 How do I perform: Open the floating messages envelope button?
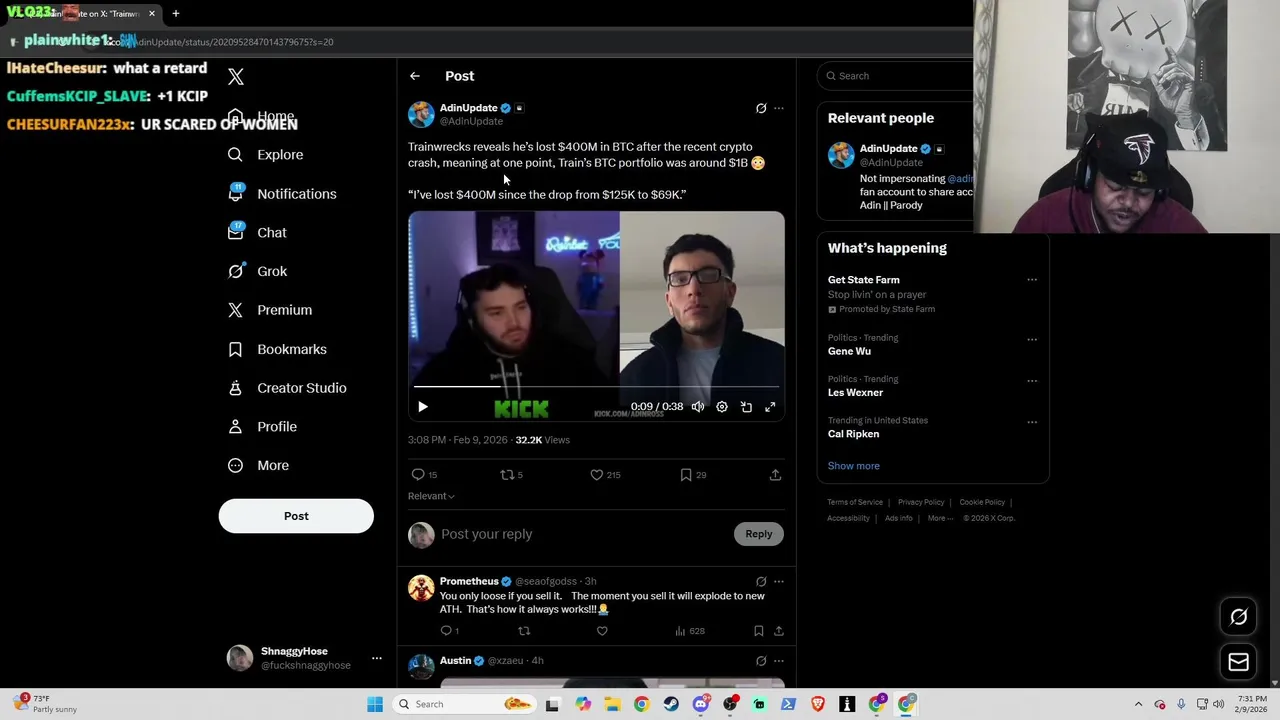(1238, 662)
